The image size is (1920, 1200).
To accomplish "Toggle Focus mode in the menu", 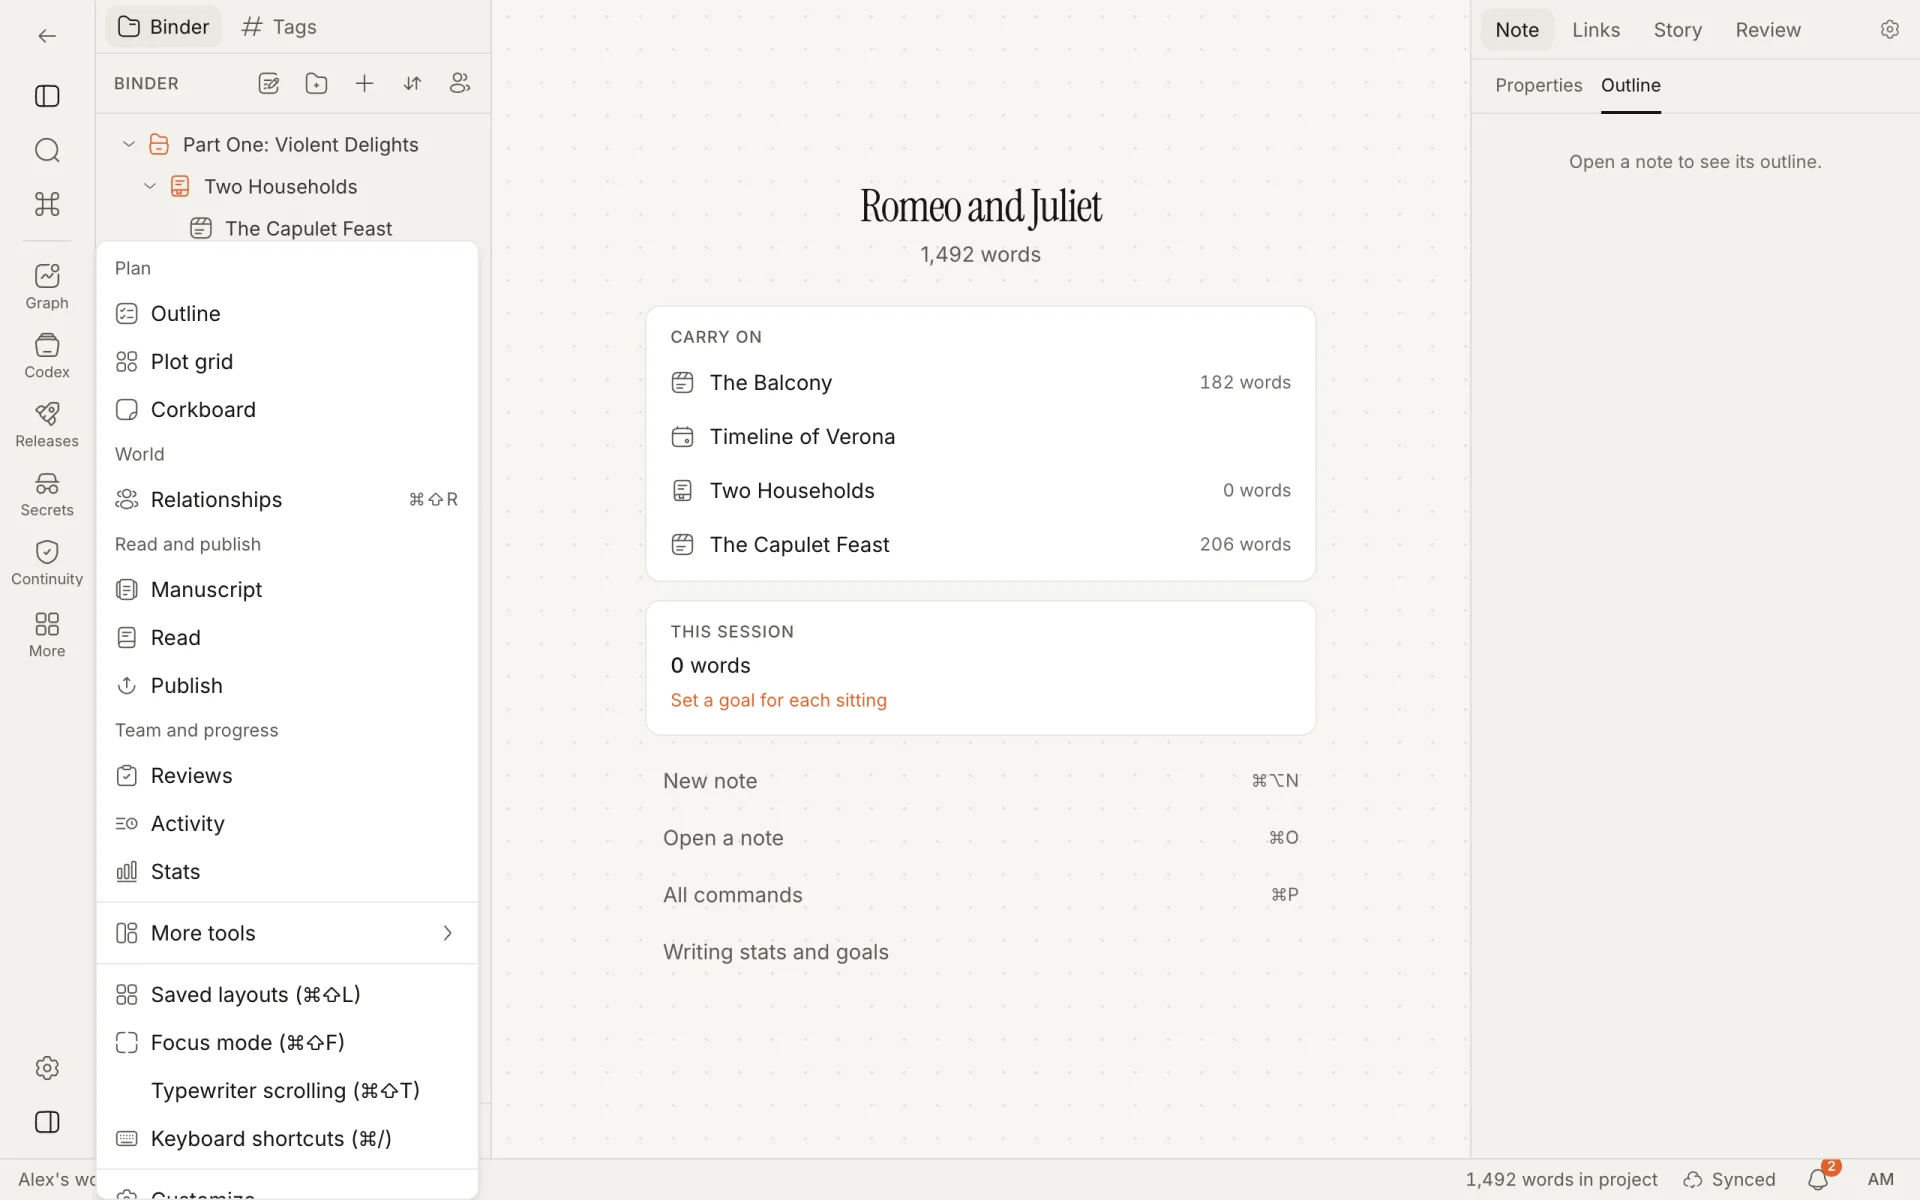I will tap(287, 1043).
